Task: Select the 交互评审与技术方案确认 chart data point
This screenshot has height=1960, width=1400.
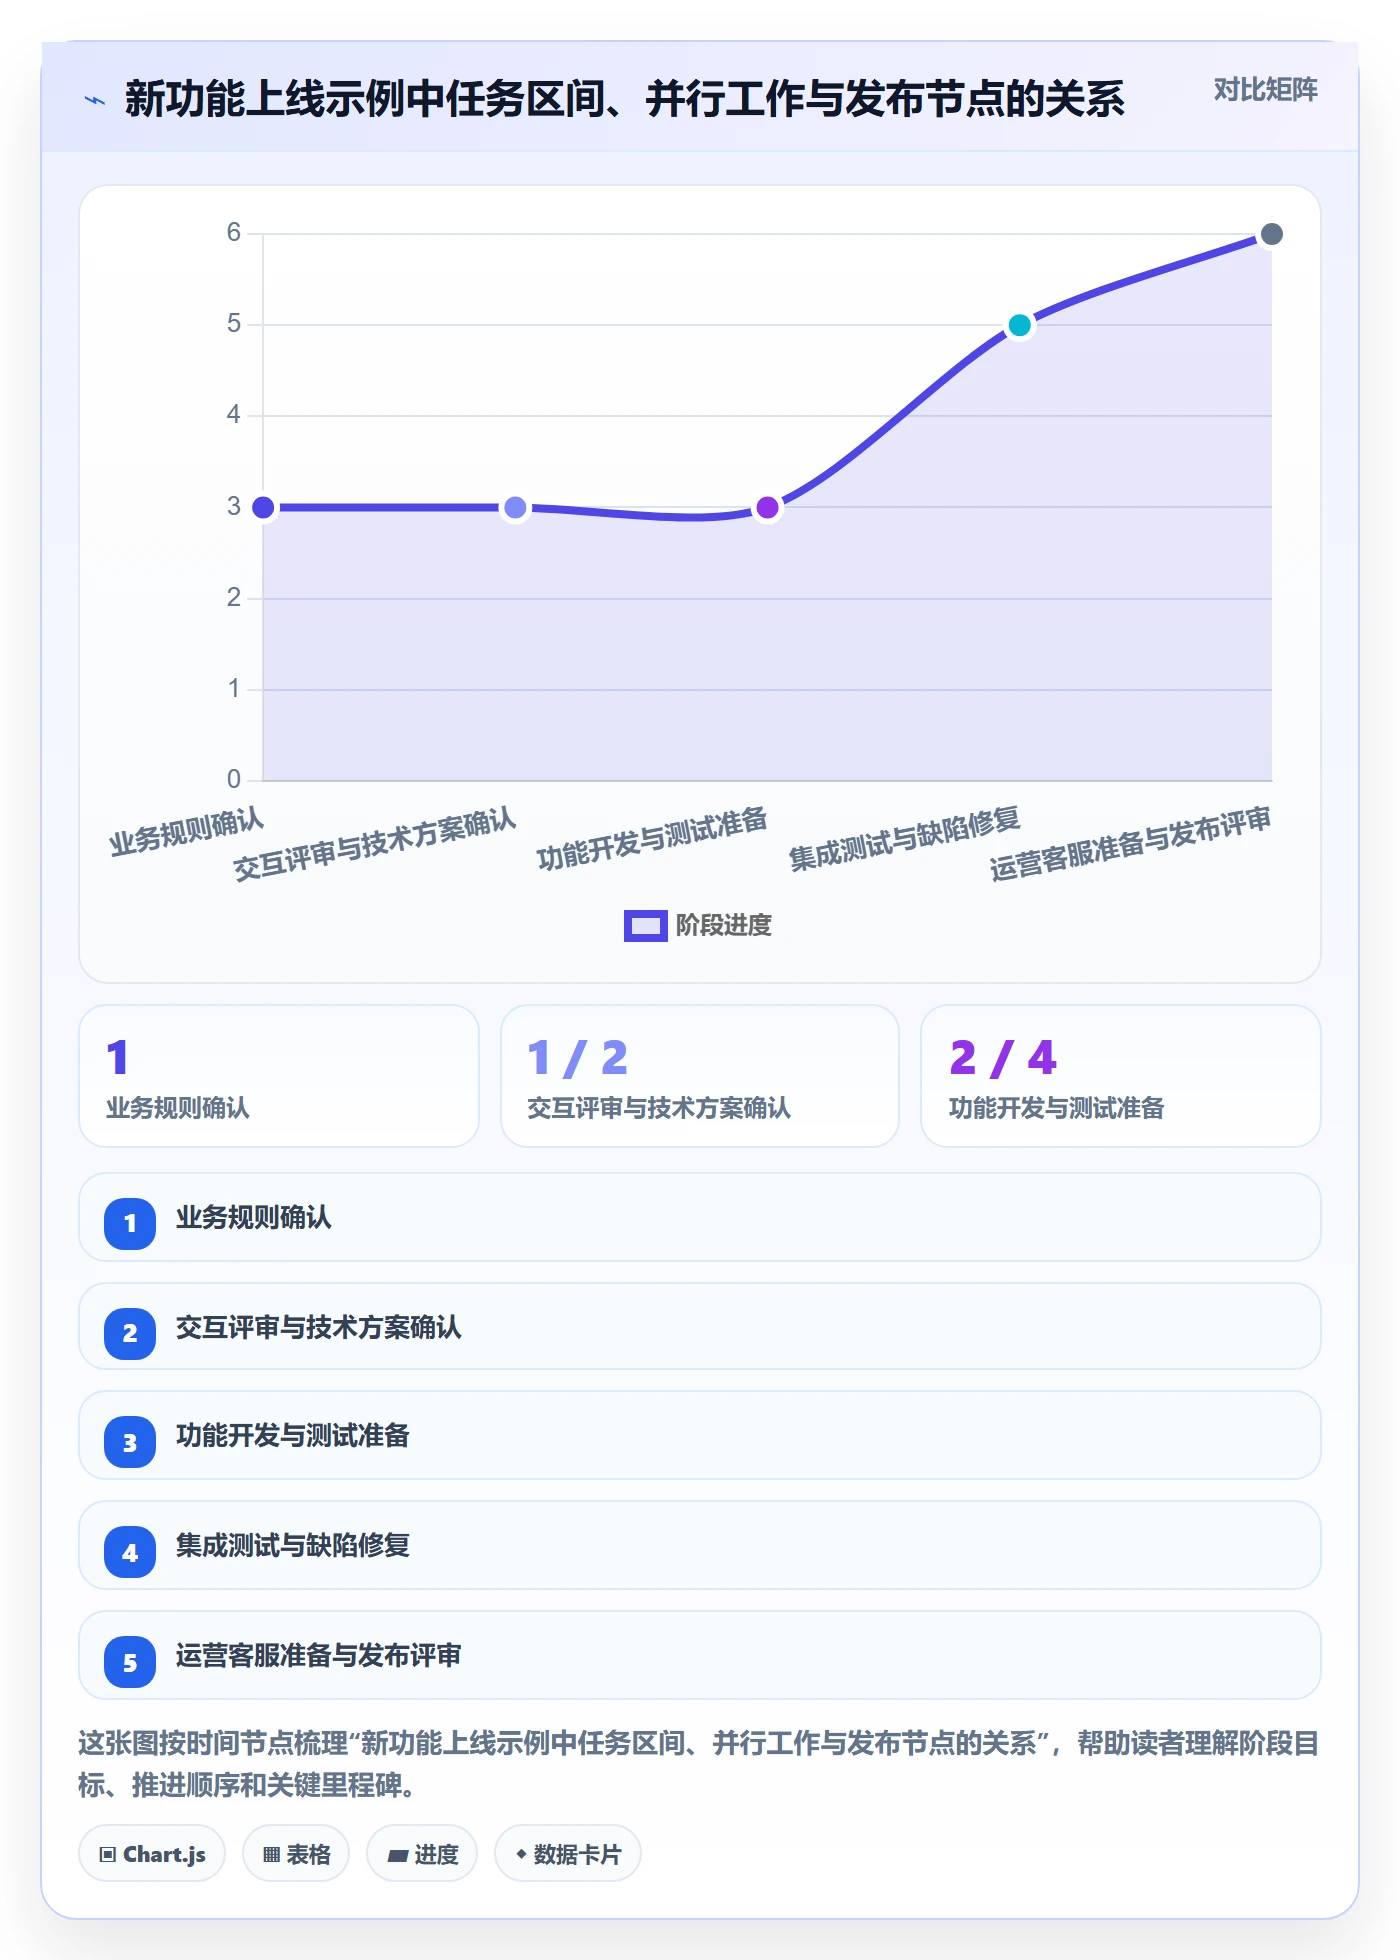Action: [x=515, y=507]
